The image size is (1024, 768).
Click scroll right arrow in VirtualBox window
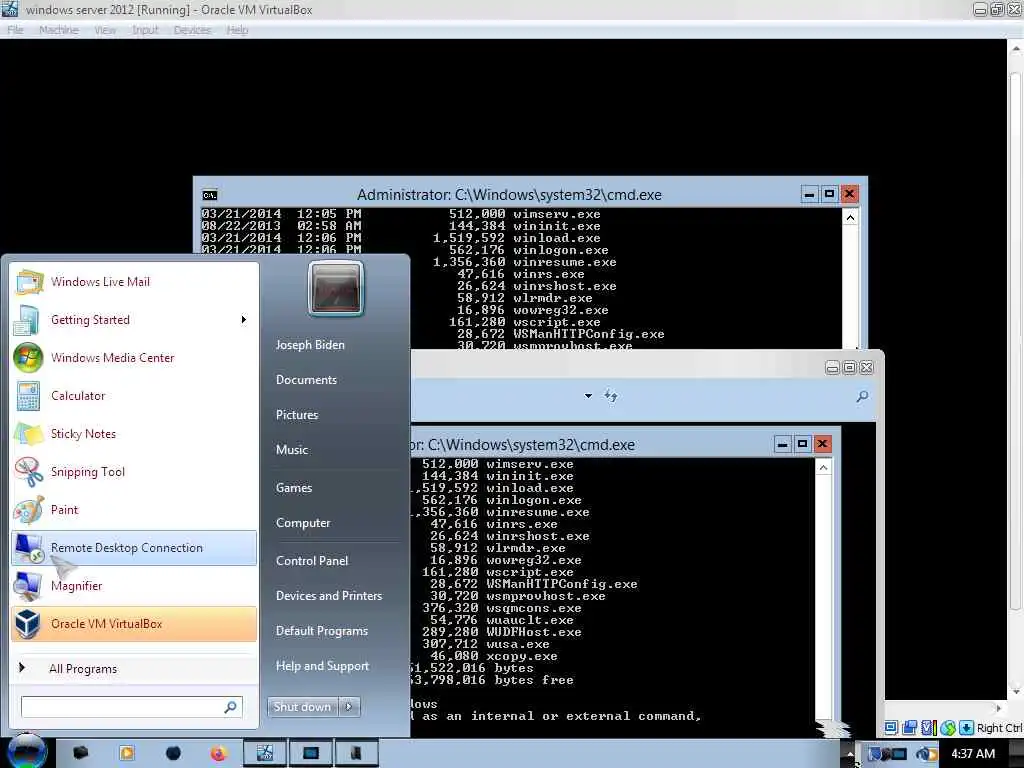(998, 708)
